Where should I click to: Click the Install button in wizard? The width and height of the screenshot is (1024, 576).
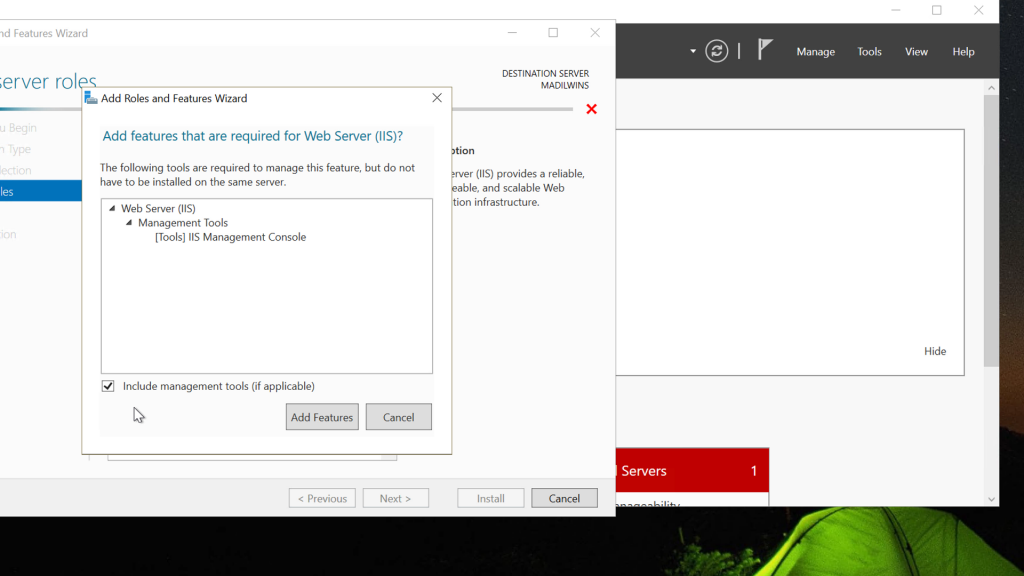tap(490, 498)
